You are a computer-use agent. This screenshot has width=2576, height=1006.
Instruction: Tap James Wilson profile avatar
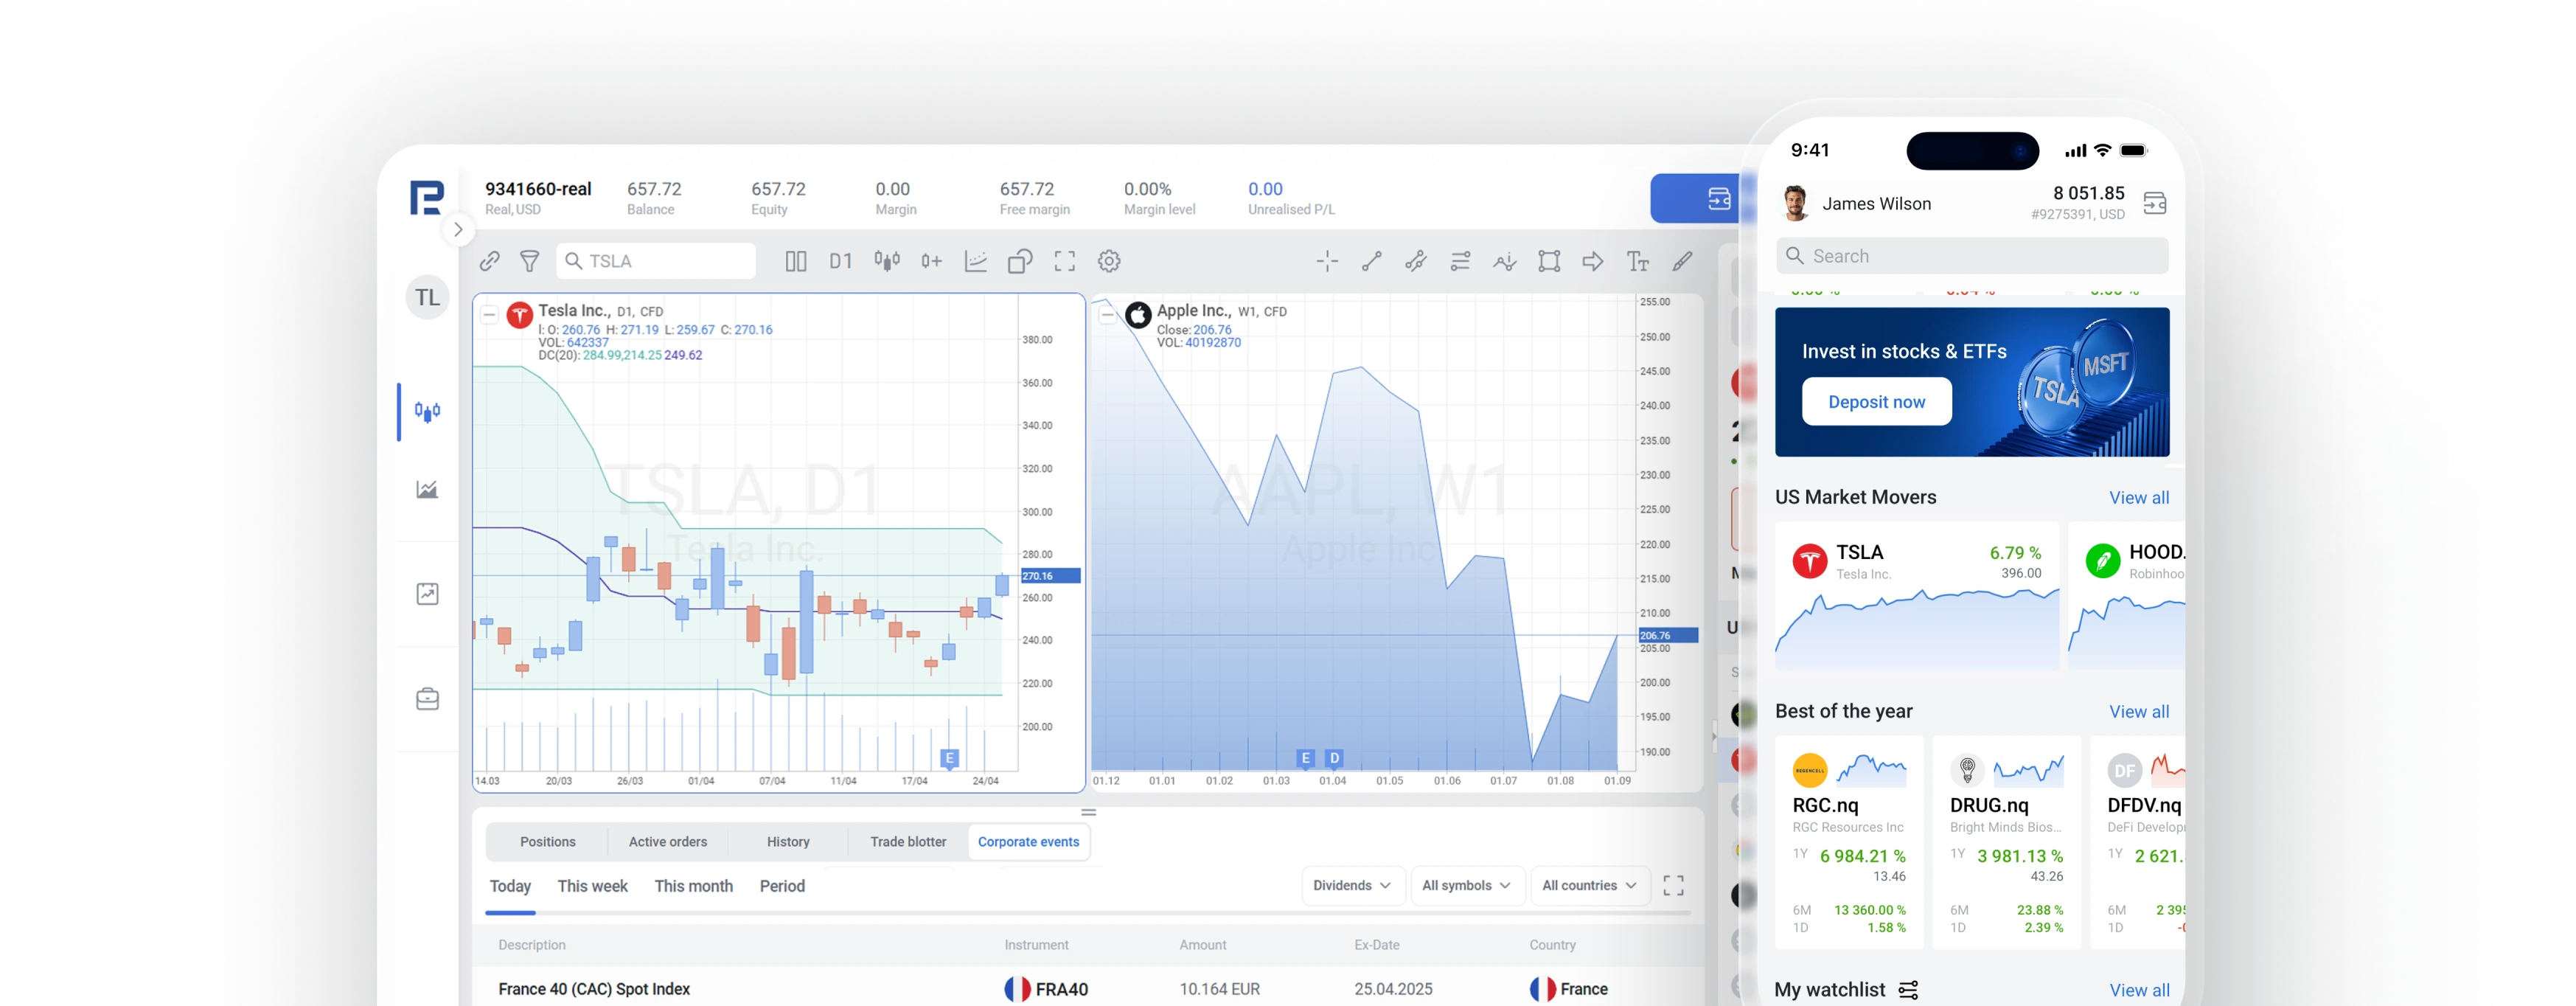(x=1796, y=203)
